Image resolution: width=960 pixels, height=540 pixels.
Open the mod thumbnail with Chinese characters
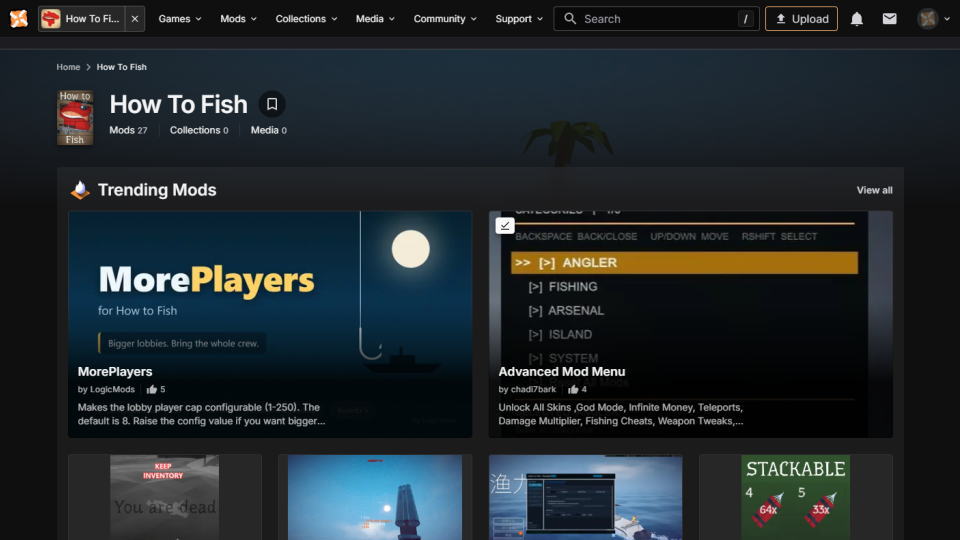585,497
